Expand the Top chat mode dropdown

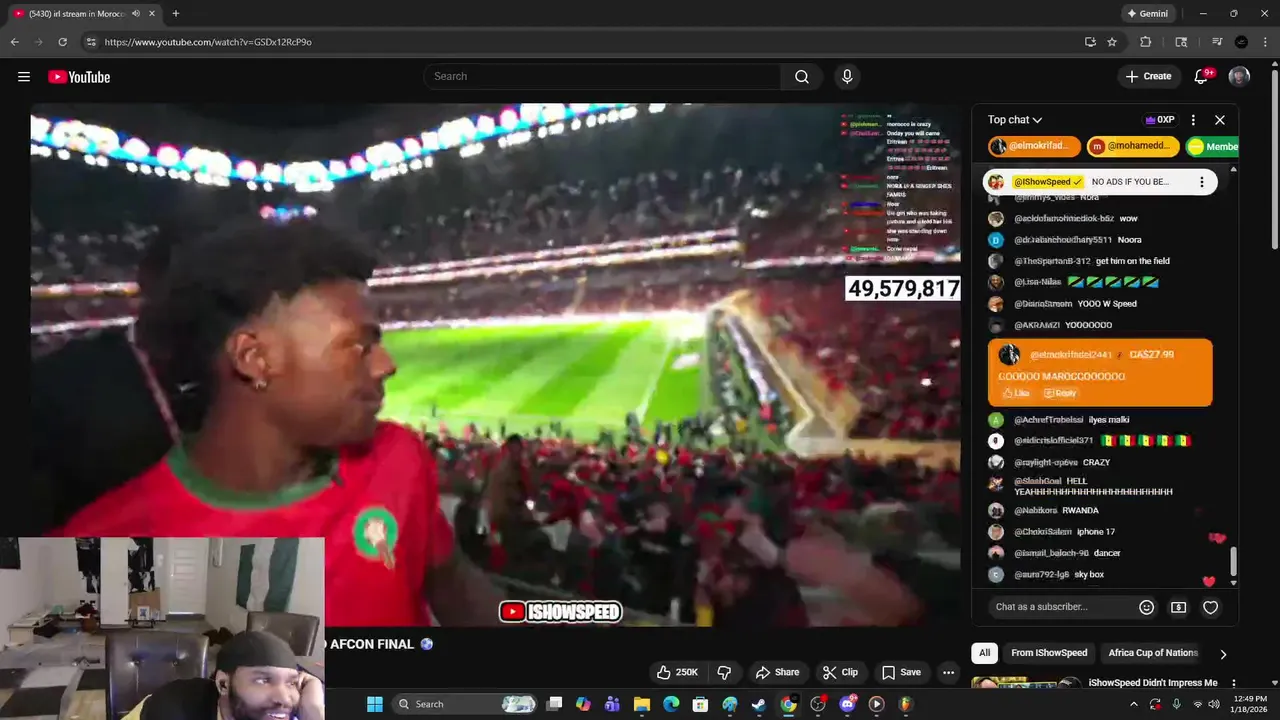pyautogui.click(x=1015, y=120)
